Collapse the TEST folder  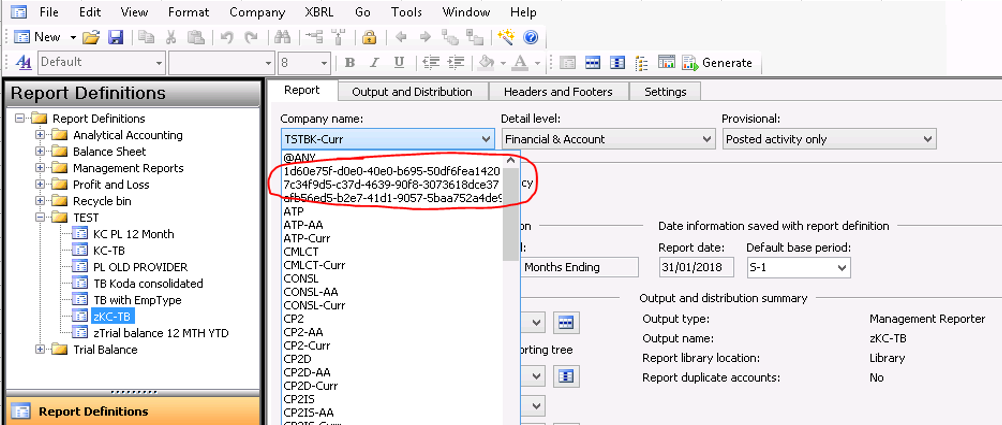tap(40, 218)
